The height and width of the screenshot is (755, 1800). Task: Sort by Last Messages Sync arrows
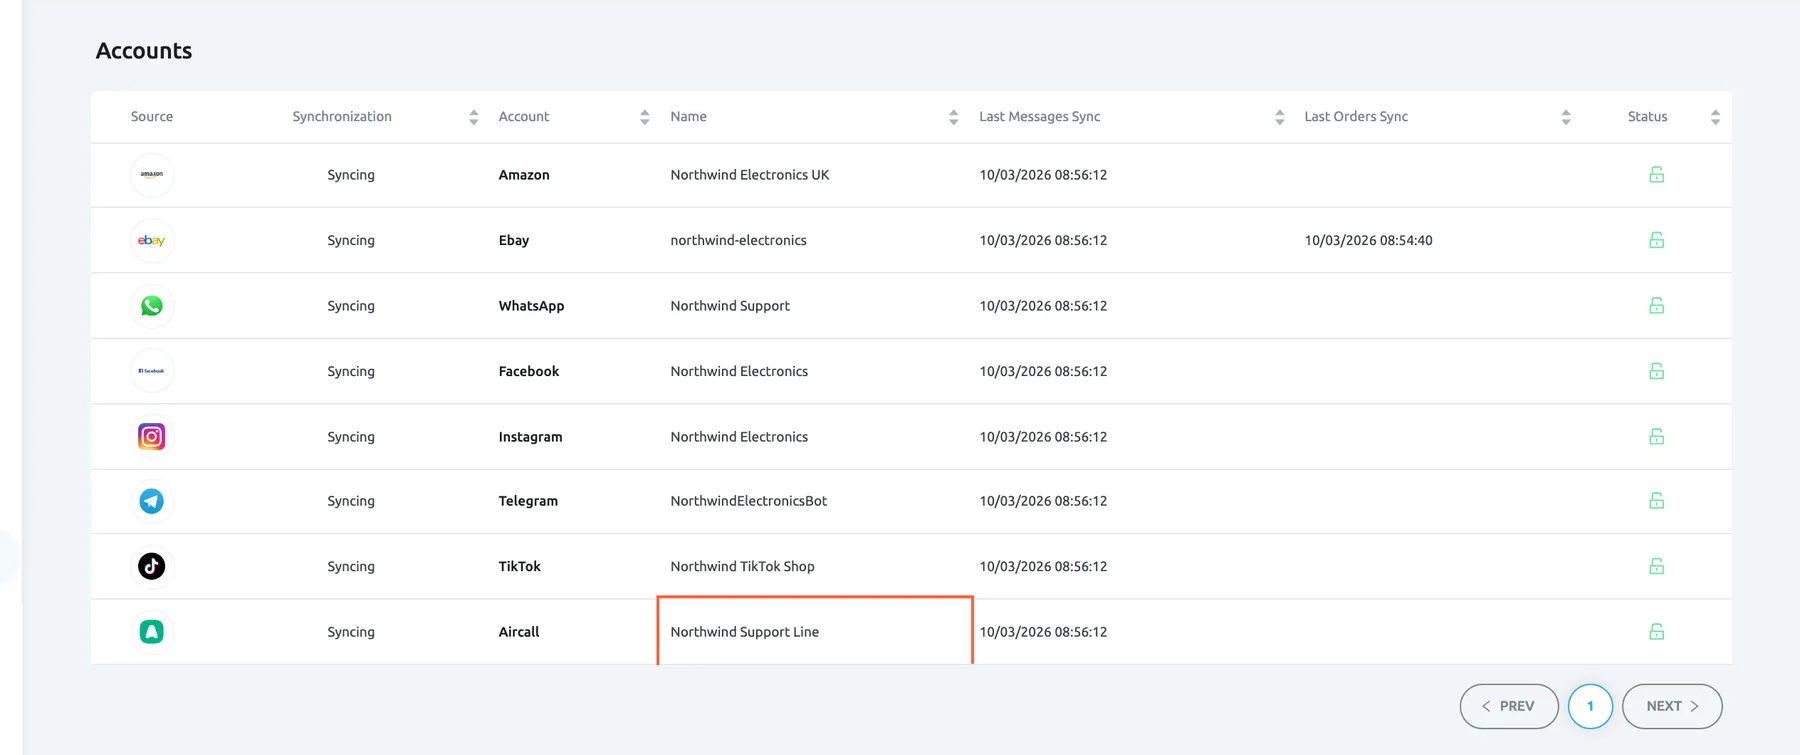click(x=1280, y=117)
